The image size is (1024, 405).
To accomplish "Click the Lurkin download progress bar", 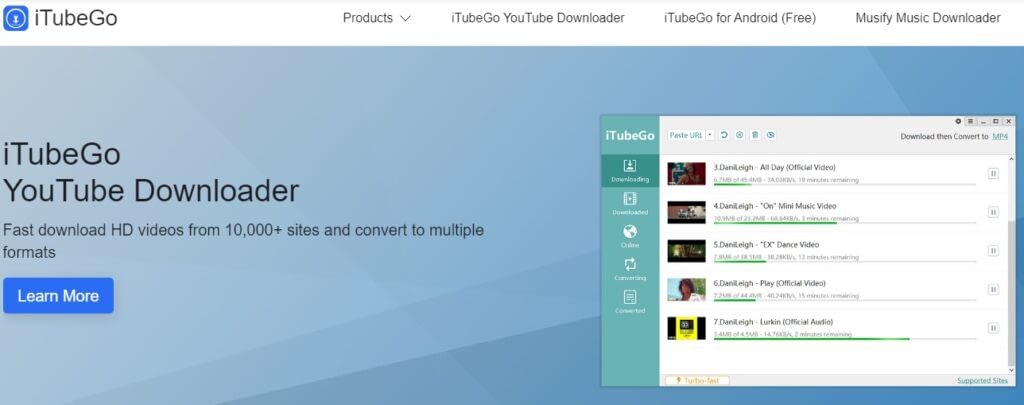I will (x=845, y=339).
